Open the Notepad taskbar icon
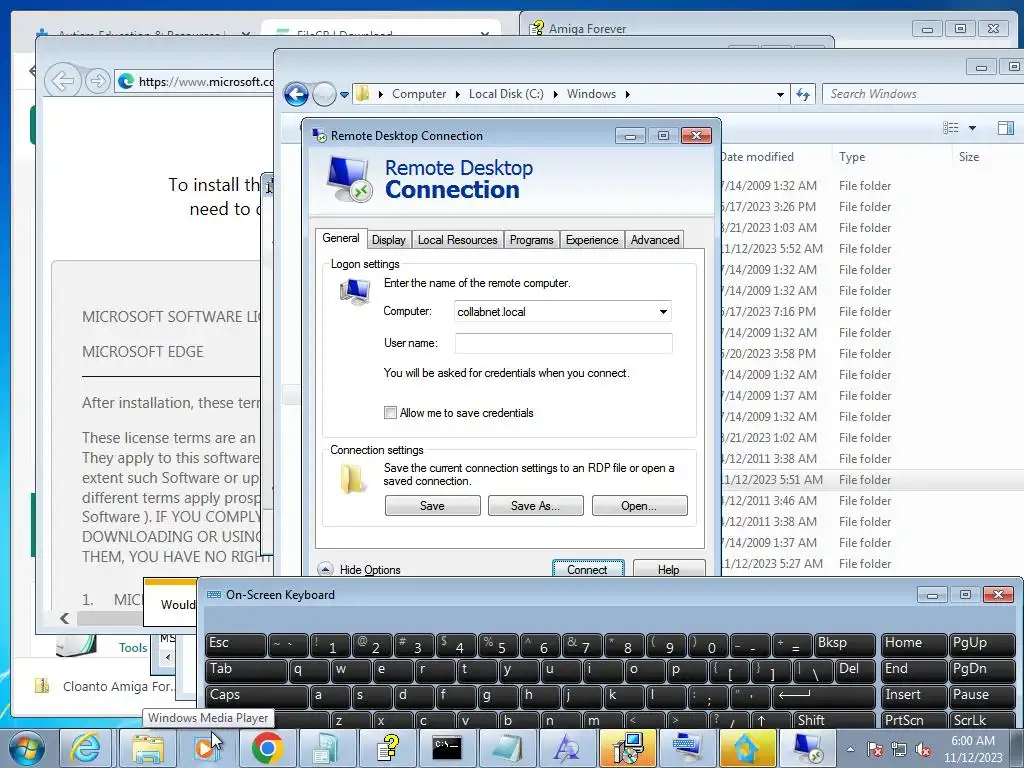 click(x=507, y=748)
